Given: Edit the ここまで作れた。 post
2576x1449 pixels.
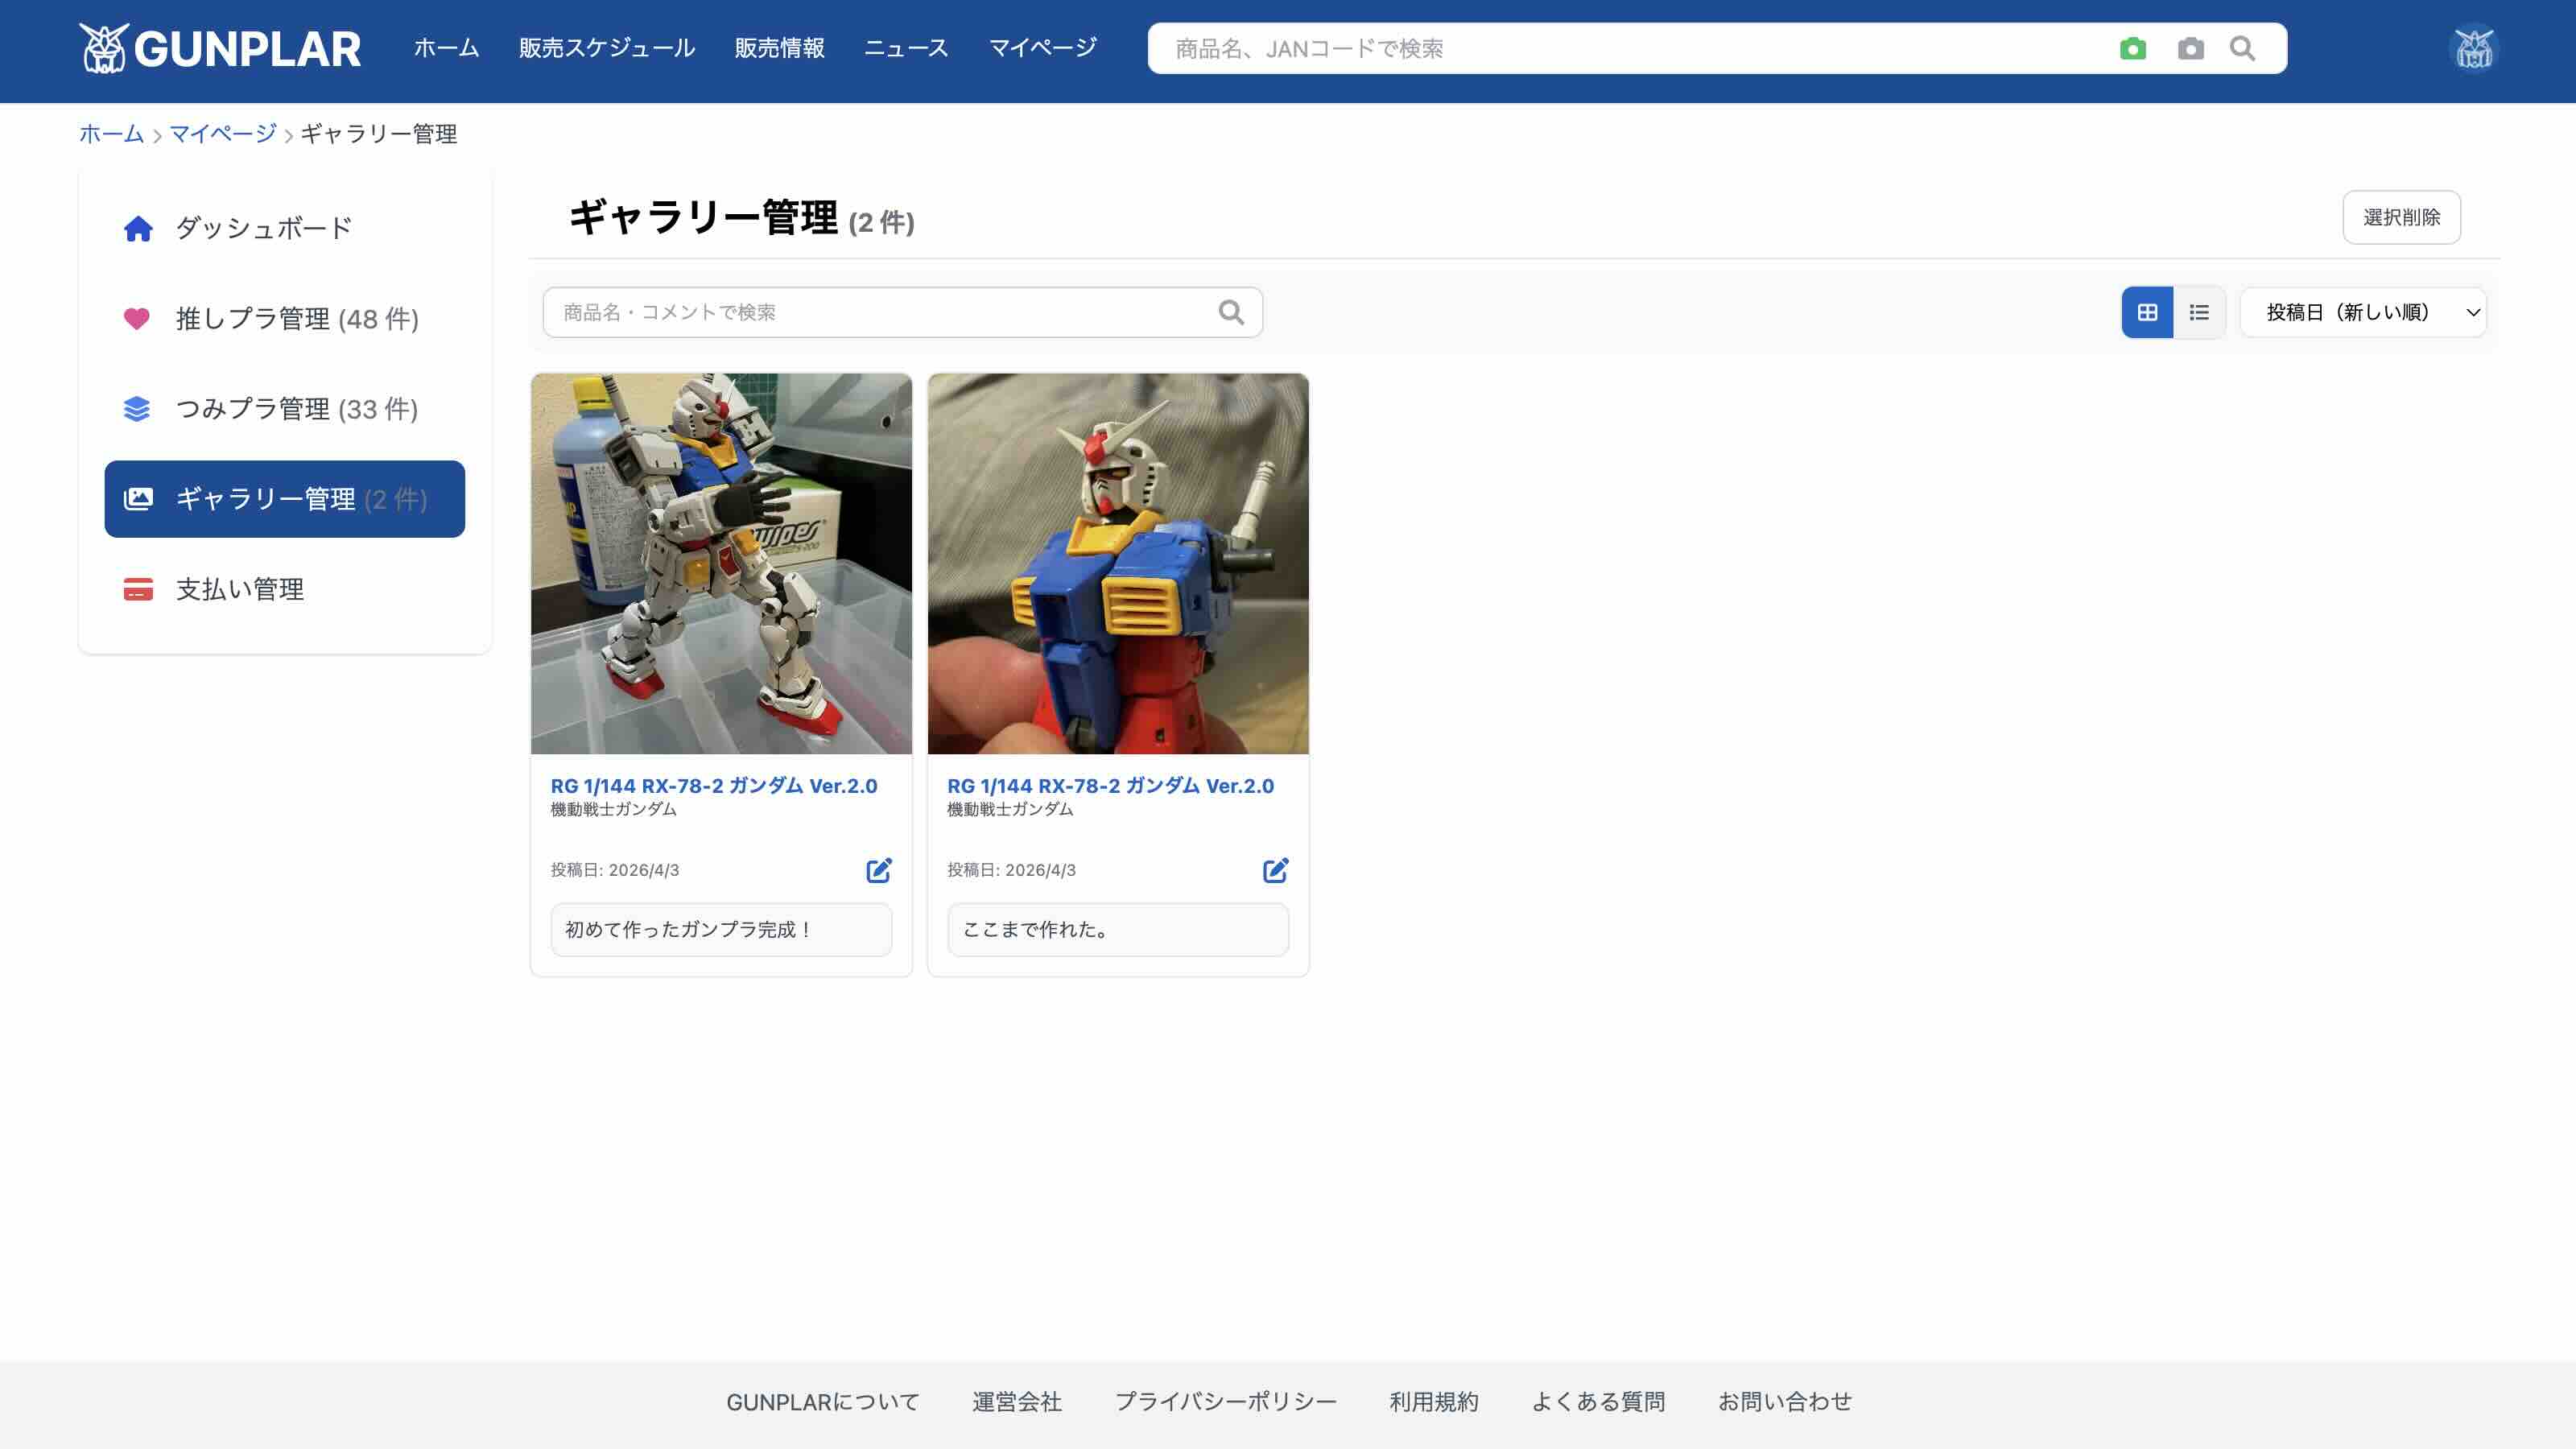Looking at the screenshot, I should coord(1275,869).
